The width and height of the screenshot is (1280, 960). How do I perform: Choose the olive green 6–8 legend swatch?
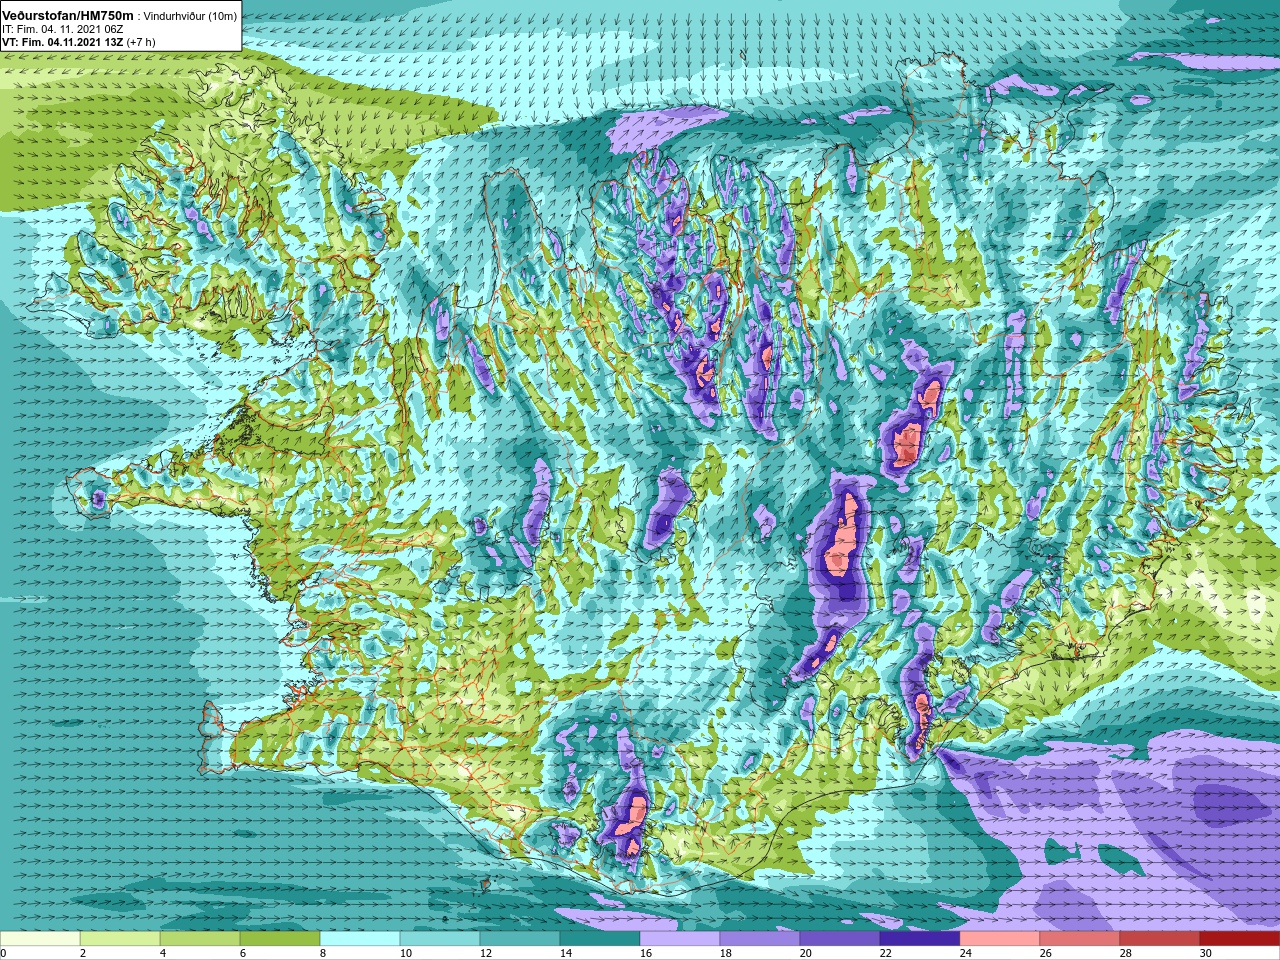click(x=280, y=939)
